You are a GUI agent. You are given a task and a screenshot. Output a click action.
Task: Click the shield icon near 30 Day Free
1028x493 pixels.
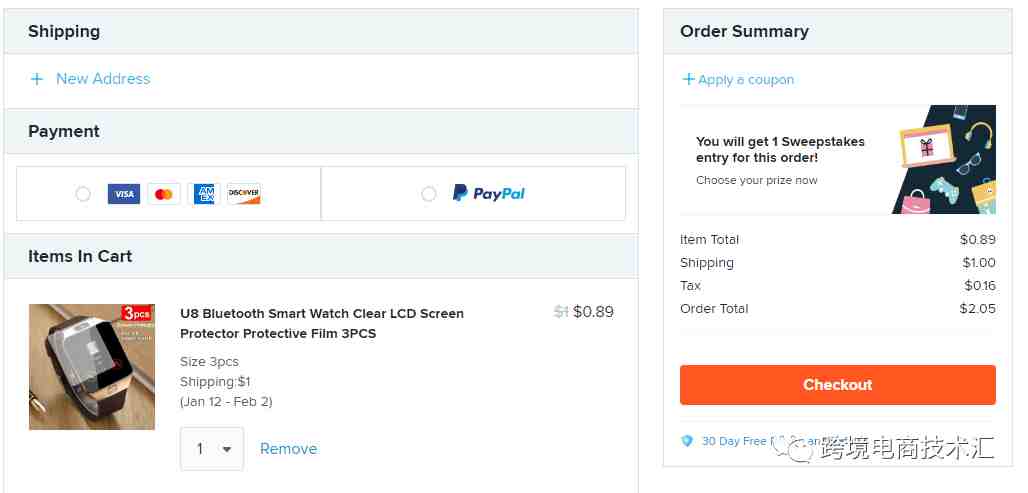tap(687, 441)
